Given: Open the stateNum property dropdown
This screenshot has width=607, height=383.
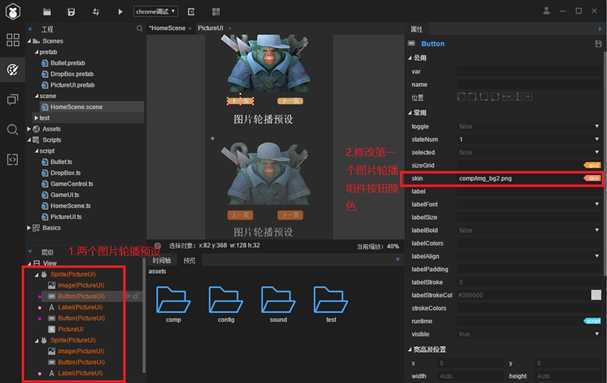Looking at the screenshot, I should coord(597,139).
